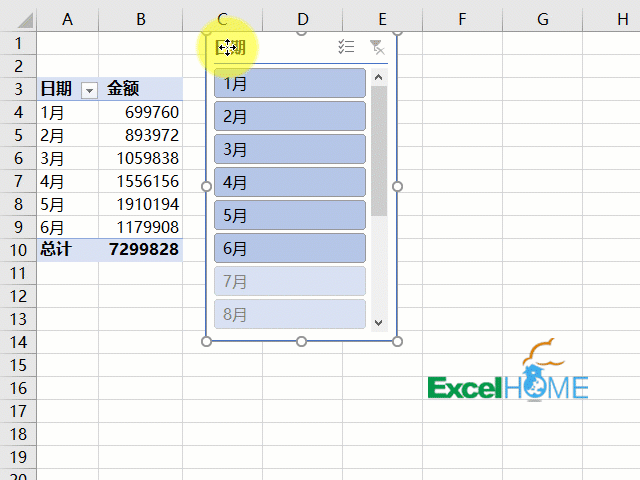Click the slicer scroll up arrow
The image size is (640, 480).
coord(379,77)
